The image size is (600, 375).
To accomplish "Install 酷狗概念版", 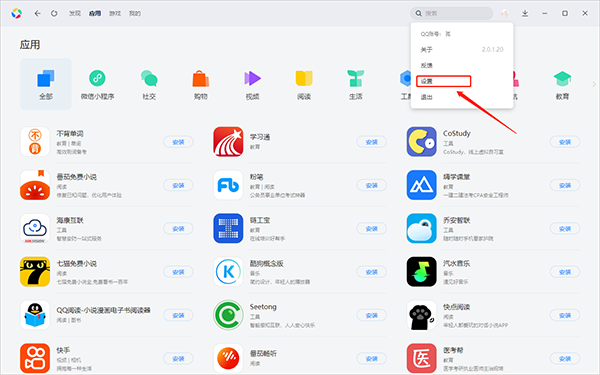I will pos(372,272).
